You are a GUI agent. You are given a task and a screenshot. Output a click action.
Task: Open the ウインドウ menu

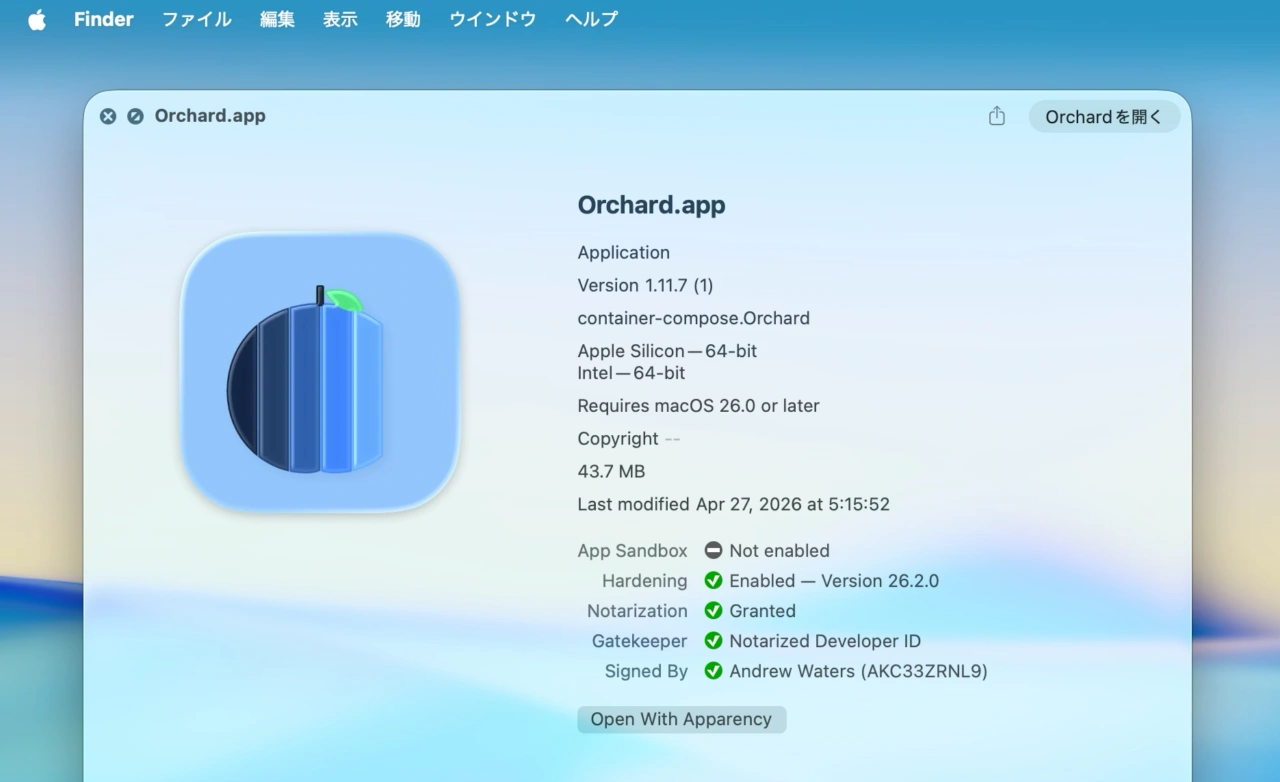tap(492, 19)
